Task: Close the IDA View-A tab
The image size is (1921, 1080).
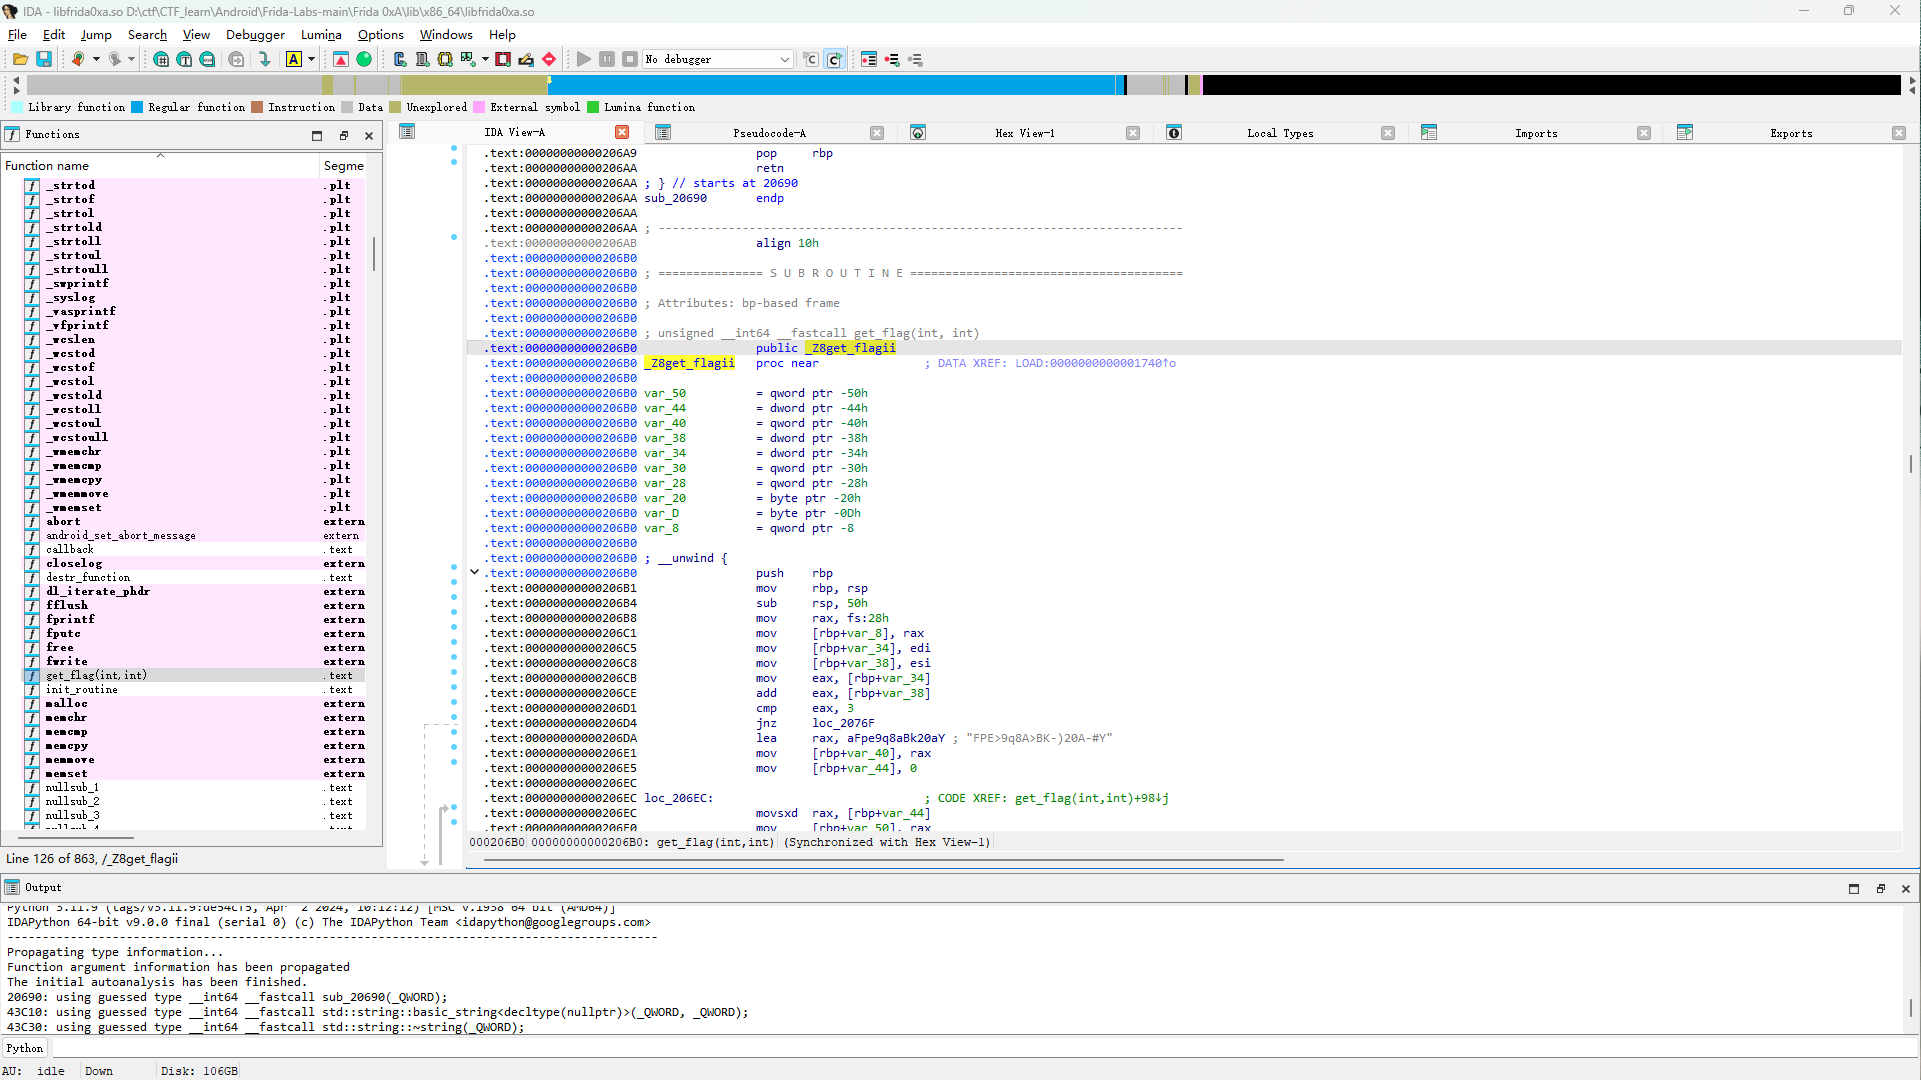Action: (622, 133)
